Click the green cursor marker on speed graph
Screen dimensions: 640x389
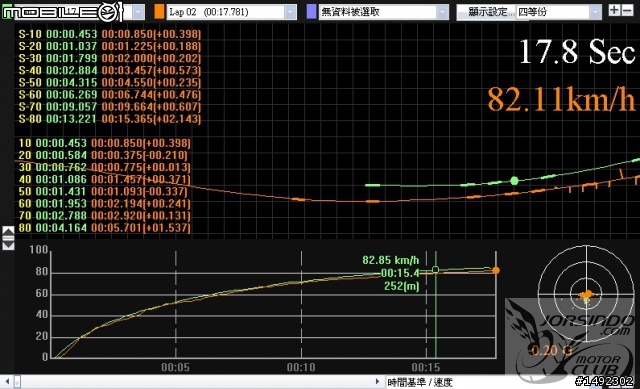pos(436,270)
